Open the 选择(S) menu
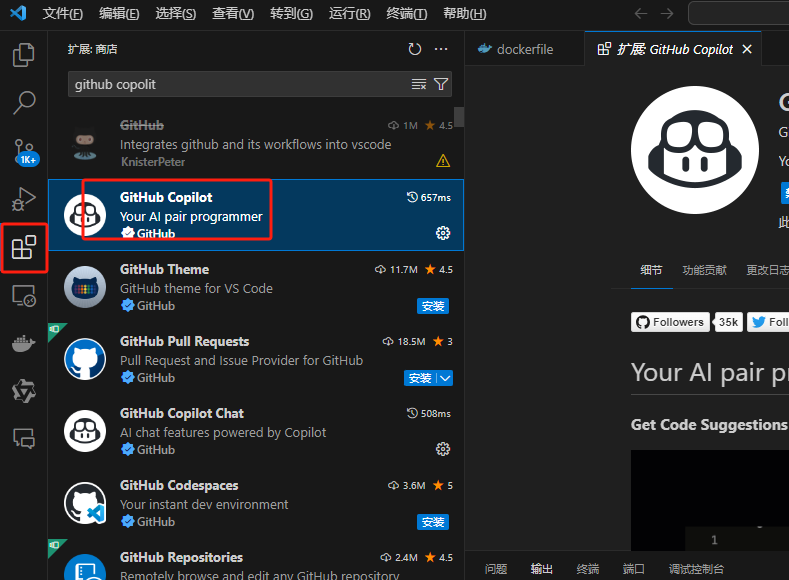 coord(176,14)
